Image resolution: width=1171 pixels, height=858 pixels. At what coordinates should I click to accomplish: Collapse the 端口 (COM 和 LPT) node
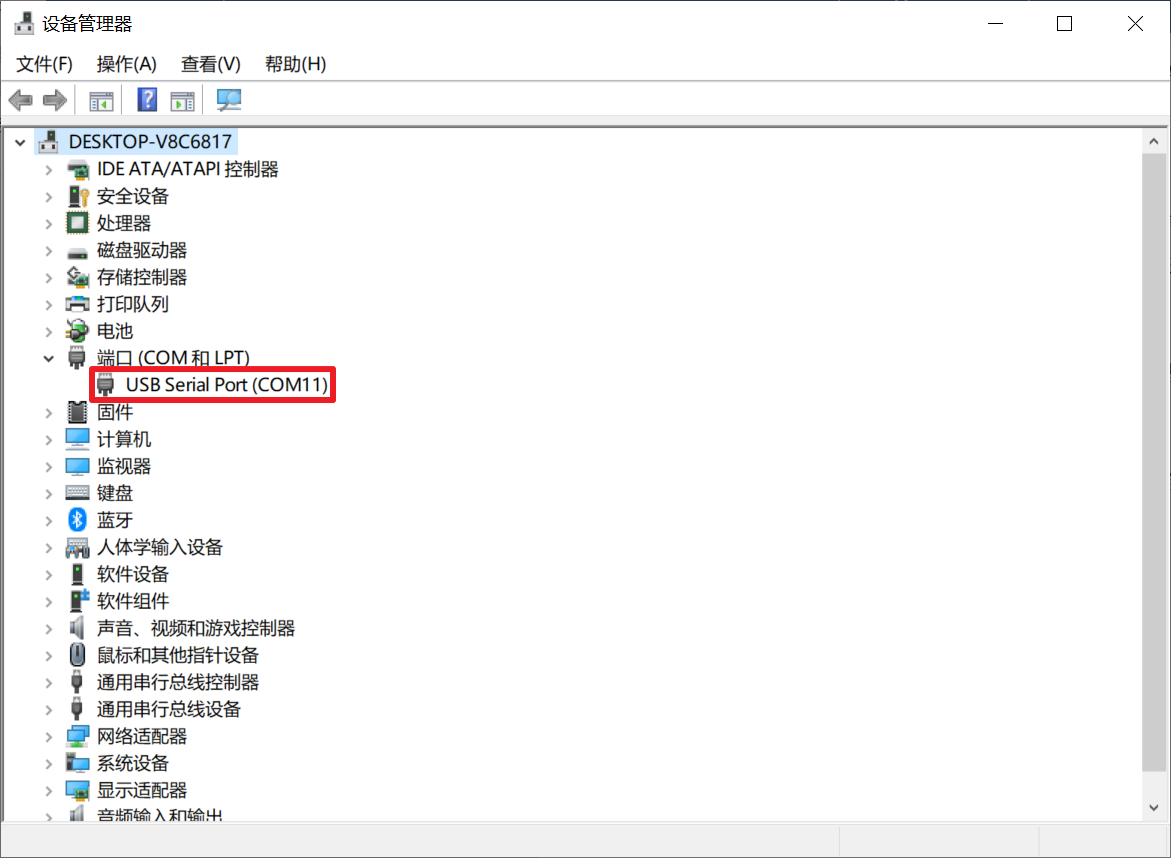[x=48, y=358]
